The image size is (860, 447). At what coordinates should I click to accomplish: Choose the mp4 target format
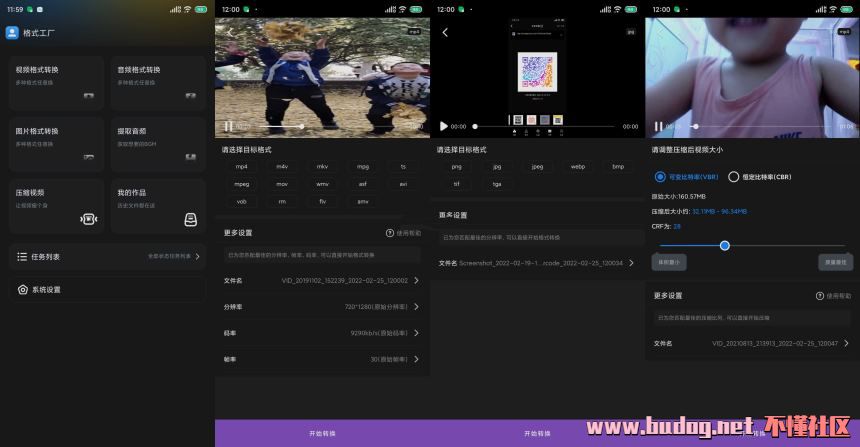[241, 167]
